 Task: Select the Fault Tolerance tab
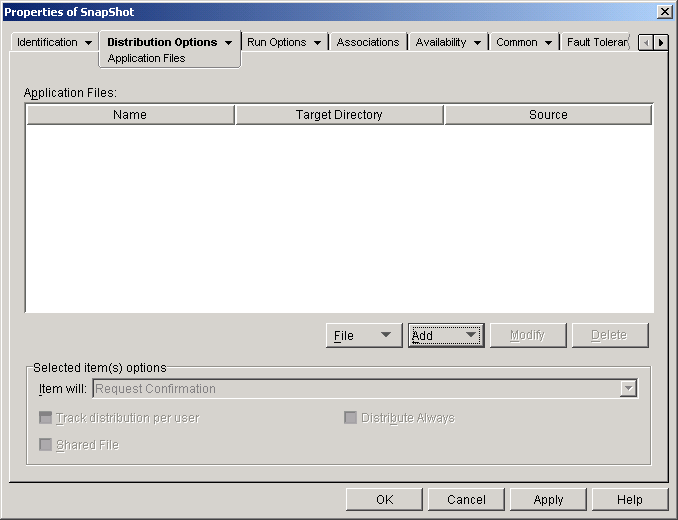(597, 42)
